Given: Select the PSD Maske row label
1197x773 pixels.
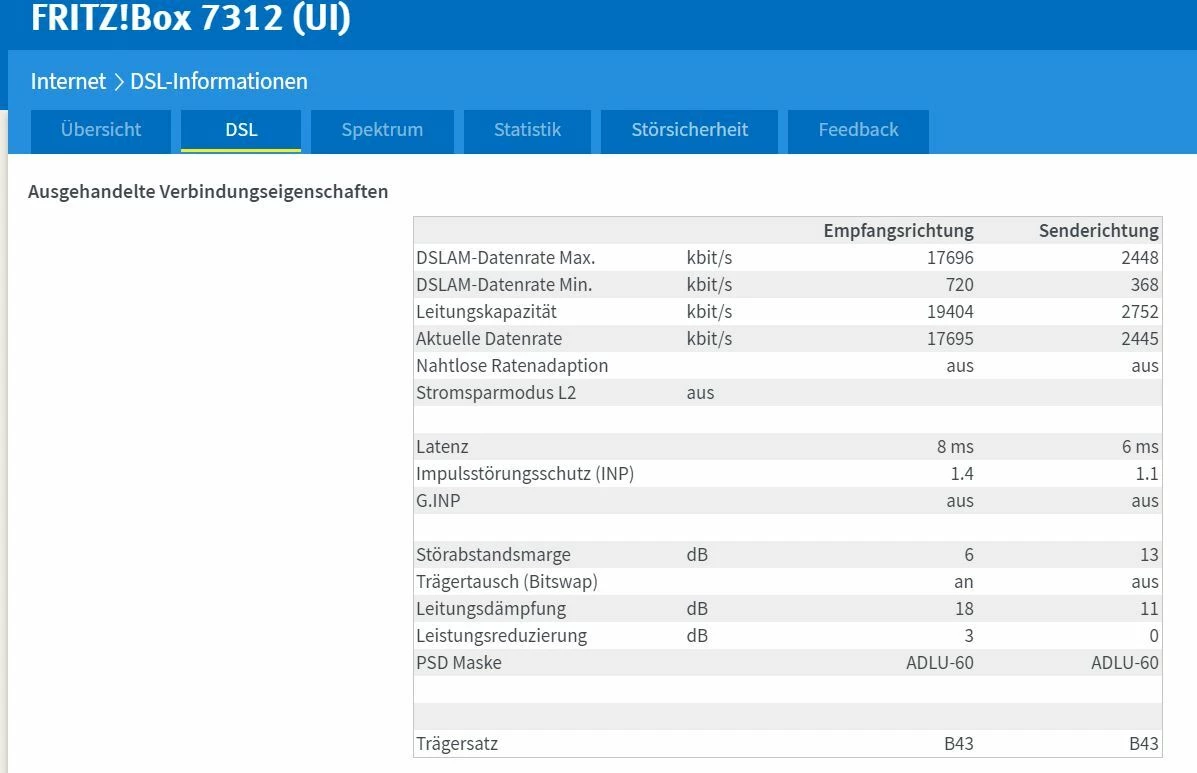Looking at the screenshot, I should point(459,662).
